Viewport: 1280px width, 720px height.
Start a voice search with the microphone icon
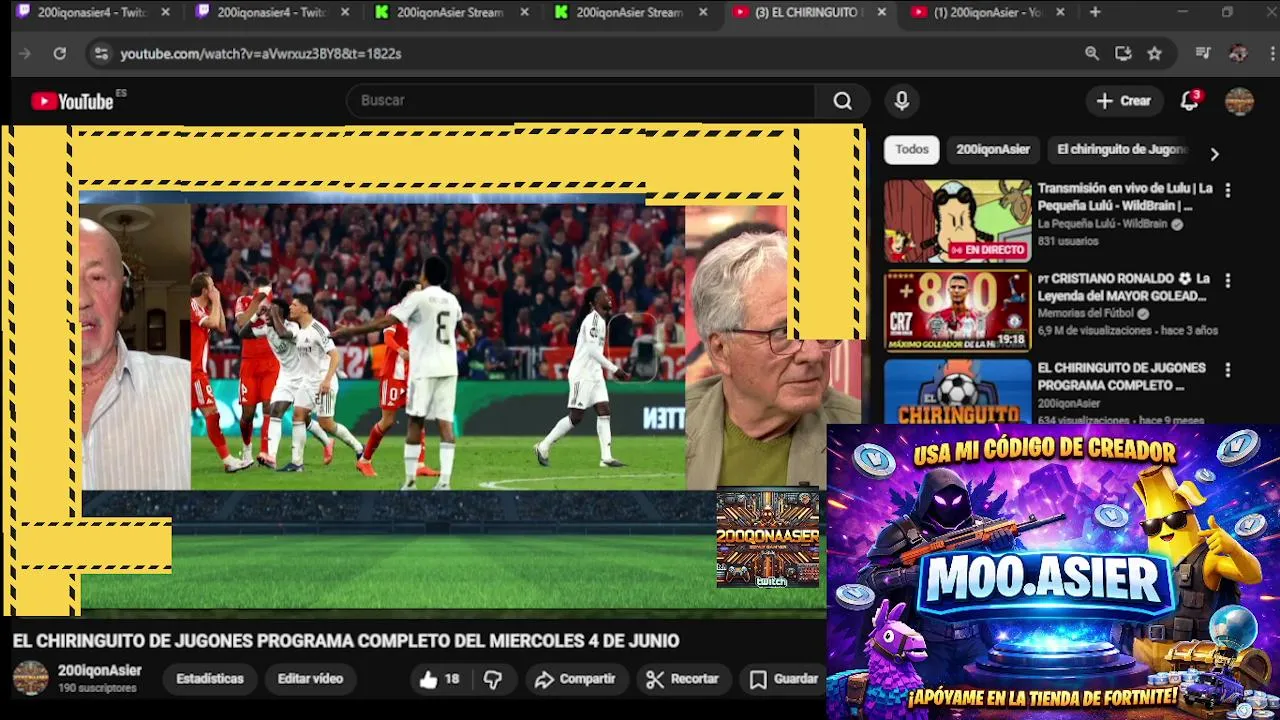pos(902,101)
